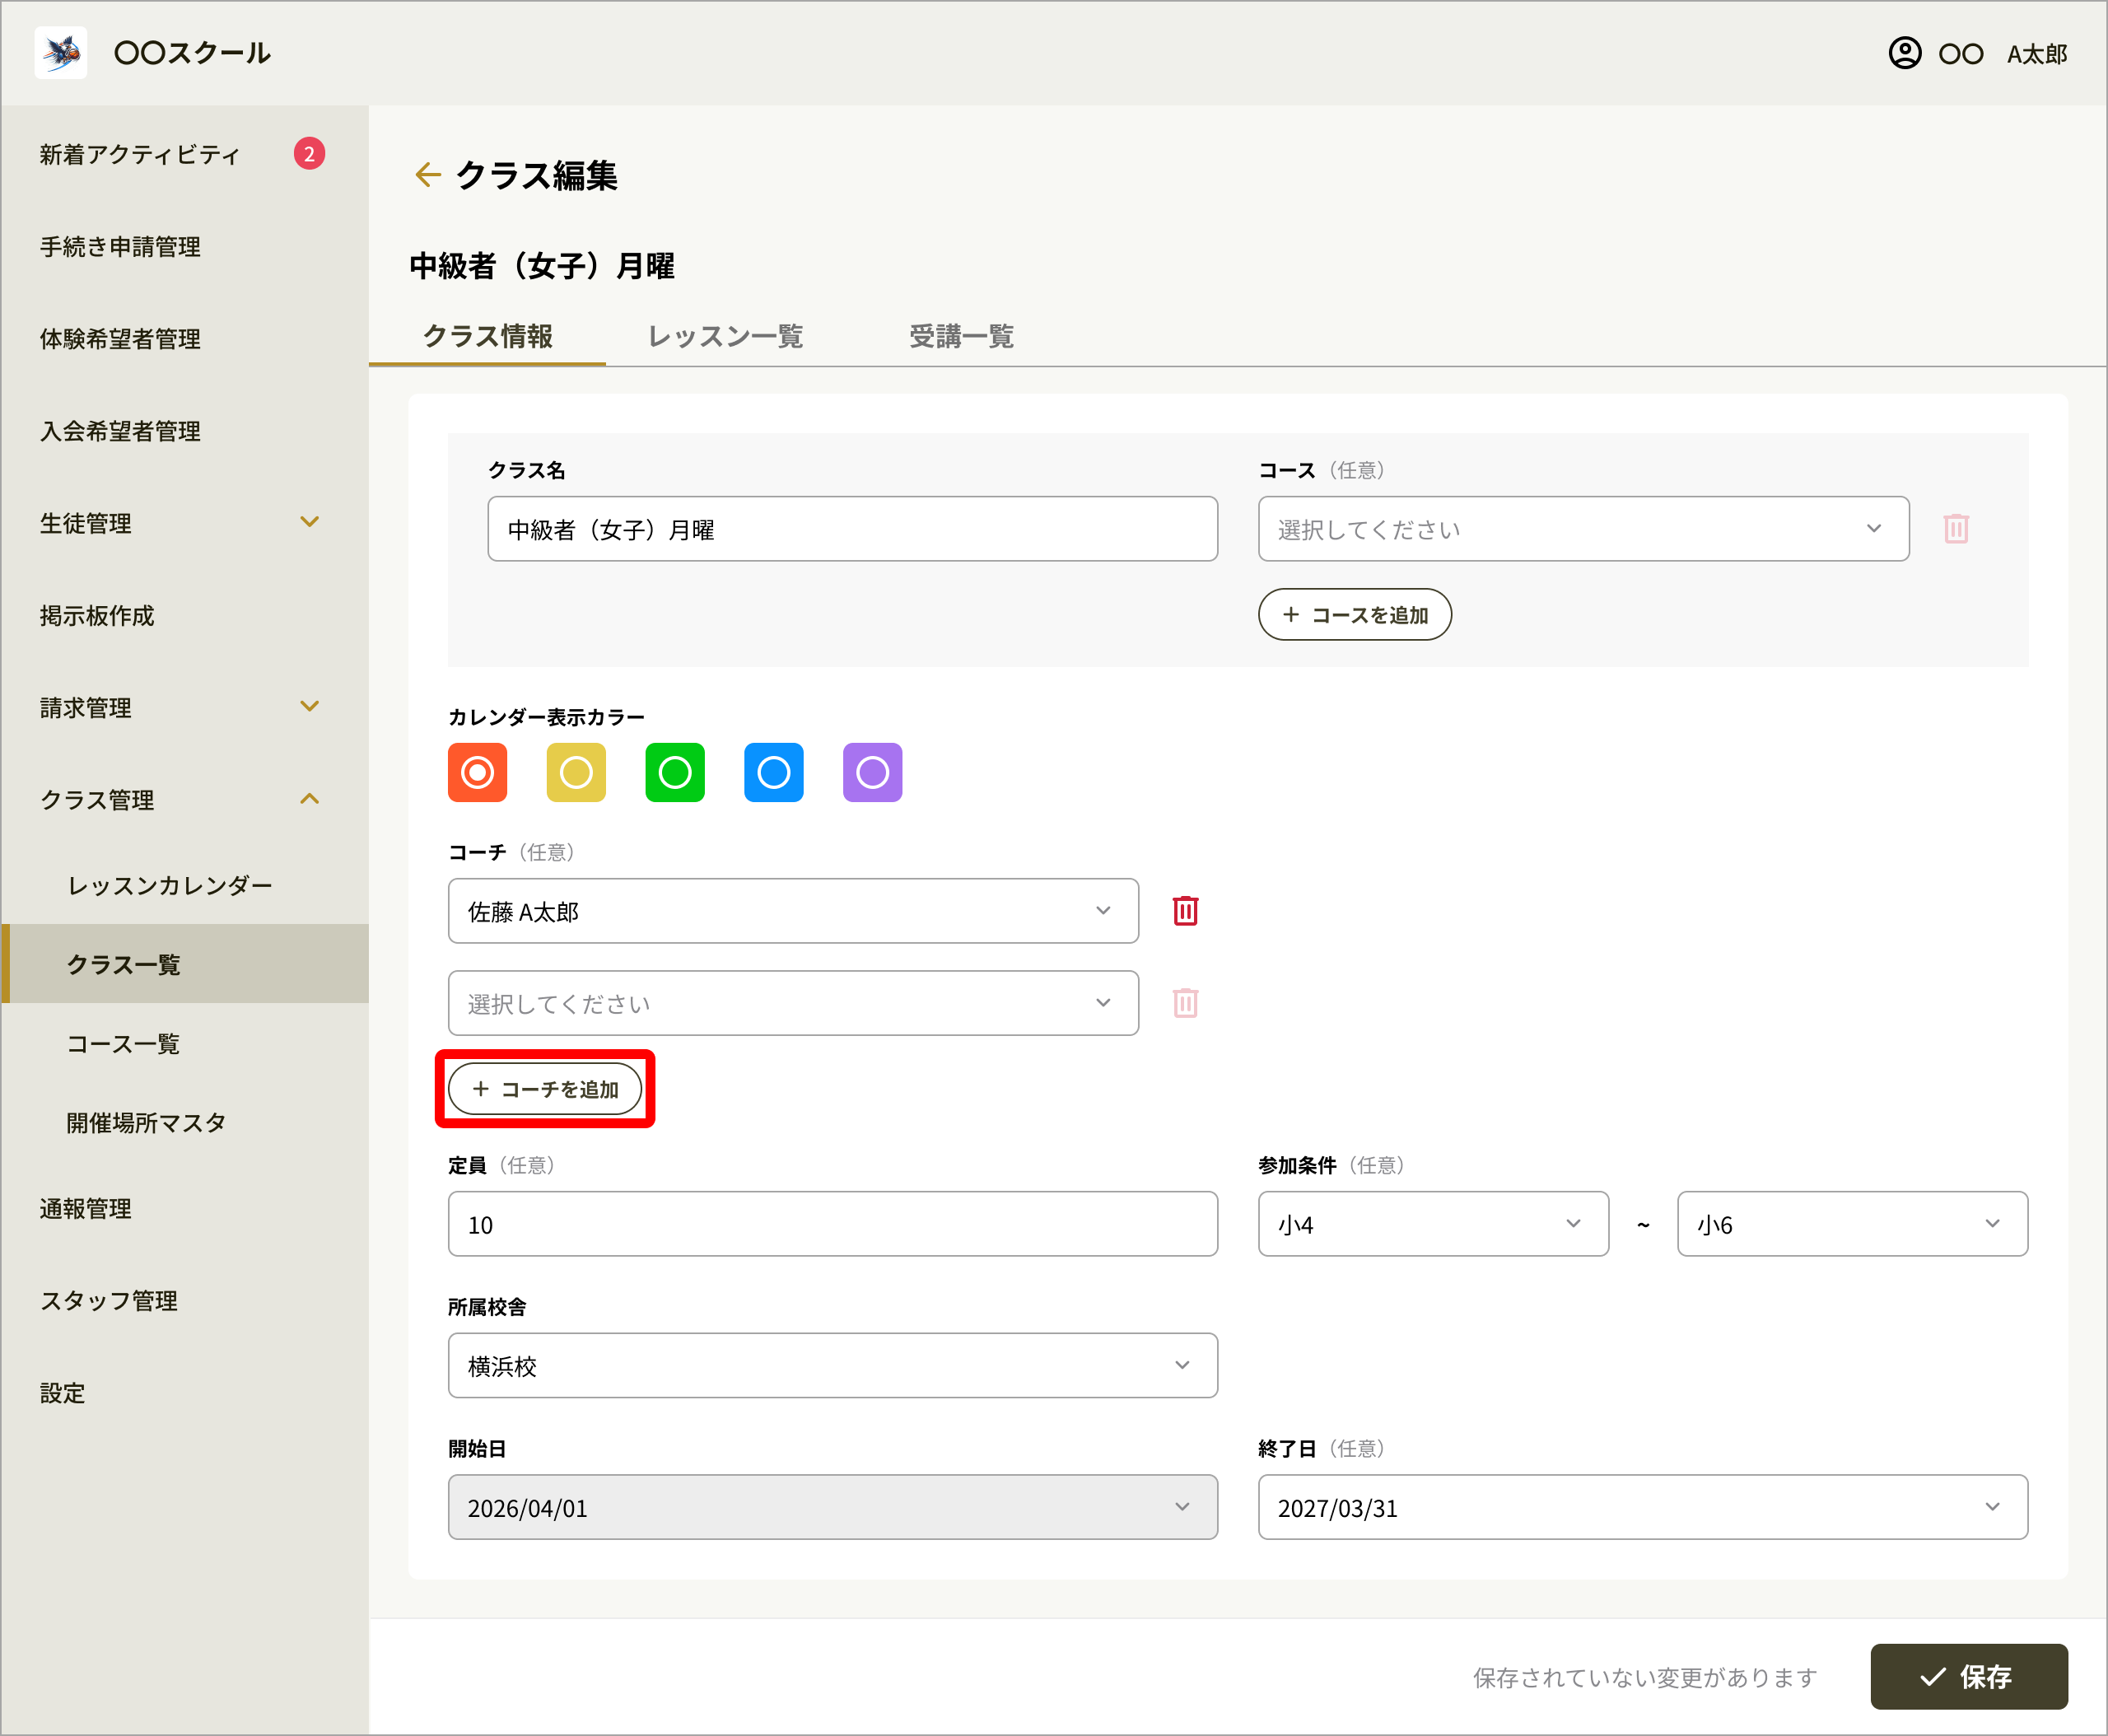2108x1736 pixels.
Task: Open 新着アクティビティ in sidebar
Action: click(x=140, y=154)
